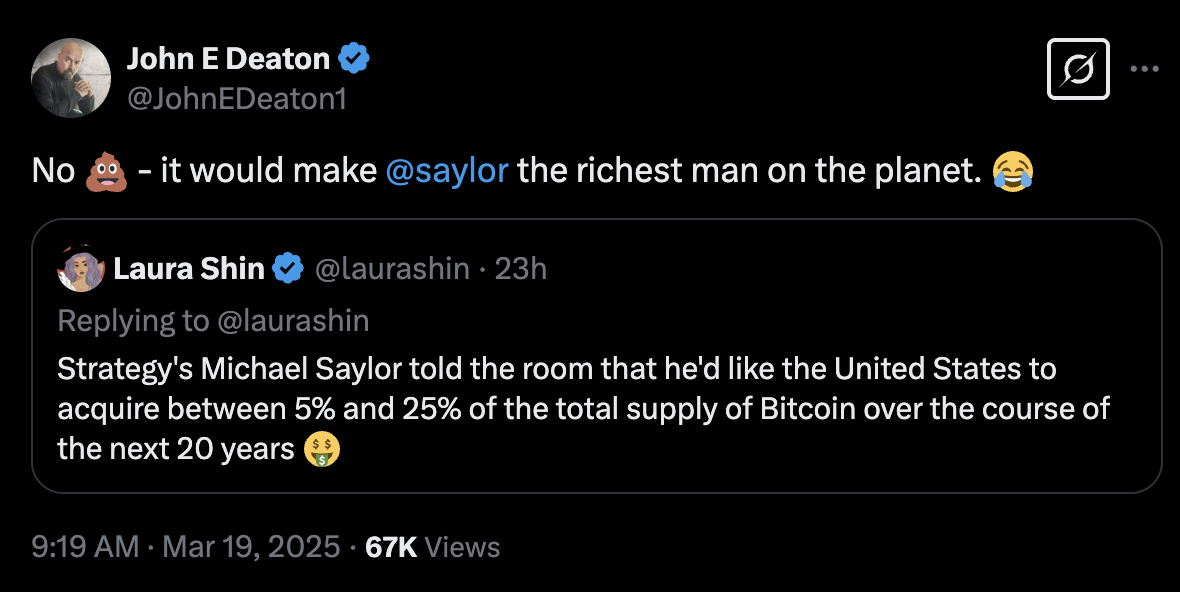This screenshot has height=592, width=1180.
Task: Click the "Replying to @laurashin" line
Action: point(213,320)
